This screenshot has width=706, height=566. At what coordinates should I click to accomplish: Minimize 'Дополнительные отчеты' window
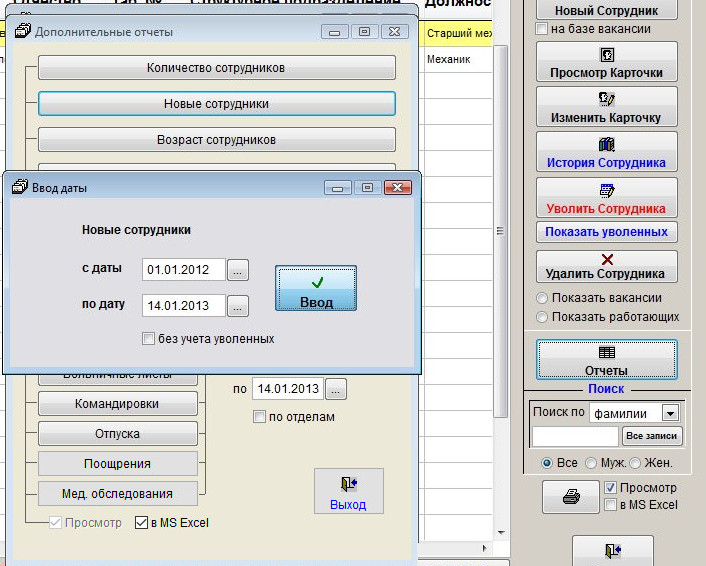click(335, 32)
